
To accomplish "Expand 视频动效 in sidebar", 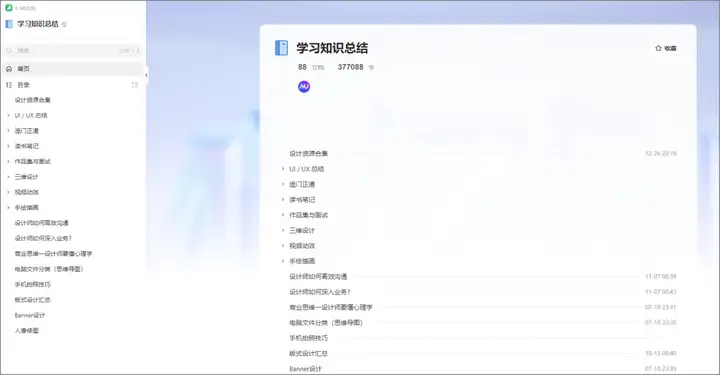I will tap(8, 192).
